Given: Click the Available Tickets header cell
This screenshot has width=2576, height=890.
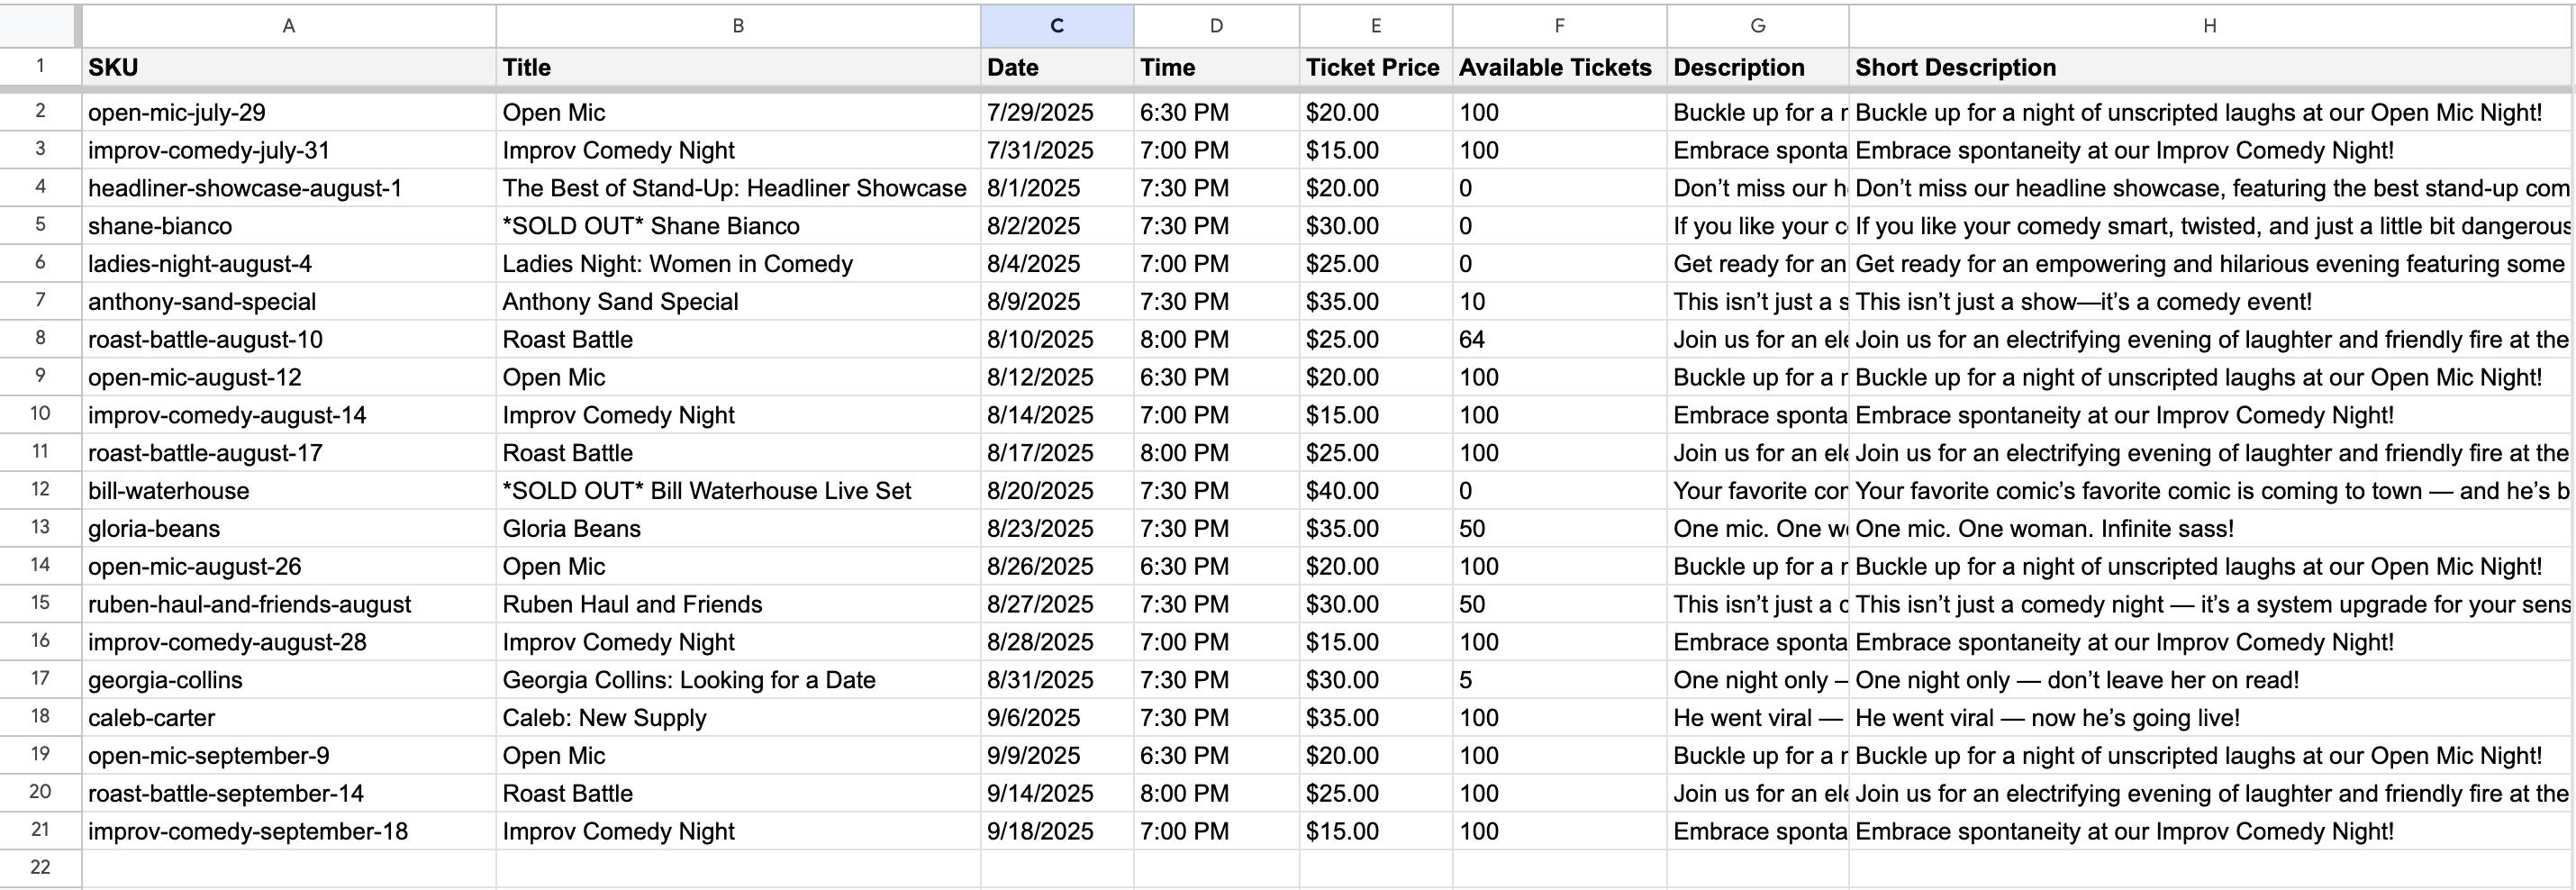Looking at the screenshot, I should click(1557, 67).
